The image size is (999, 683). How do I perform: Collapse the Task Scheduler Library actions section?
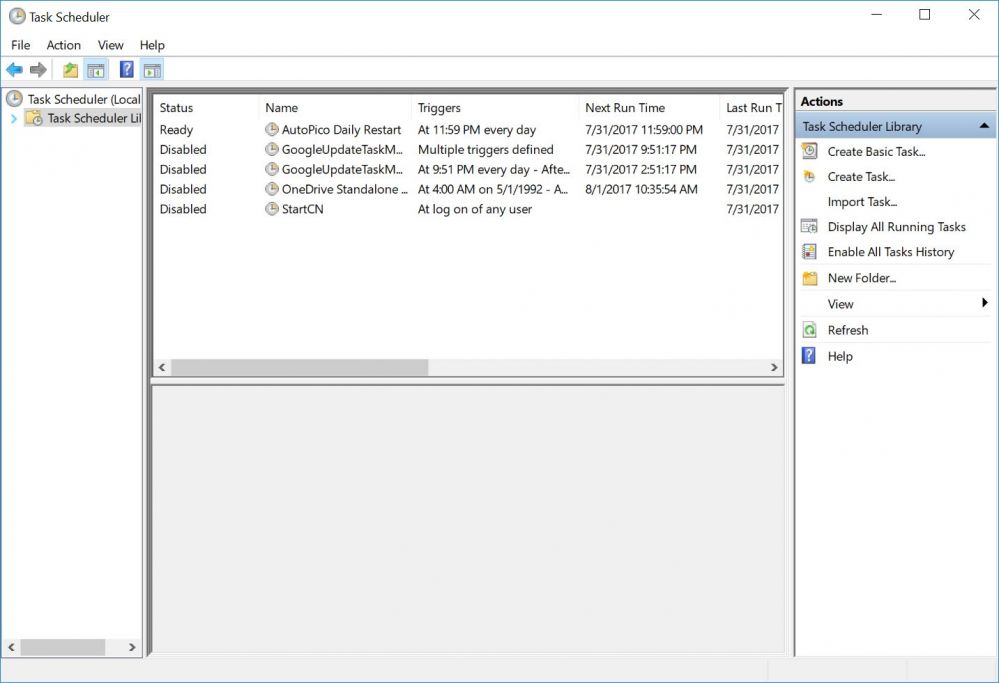[984, 125]
